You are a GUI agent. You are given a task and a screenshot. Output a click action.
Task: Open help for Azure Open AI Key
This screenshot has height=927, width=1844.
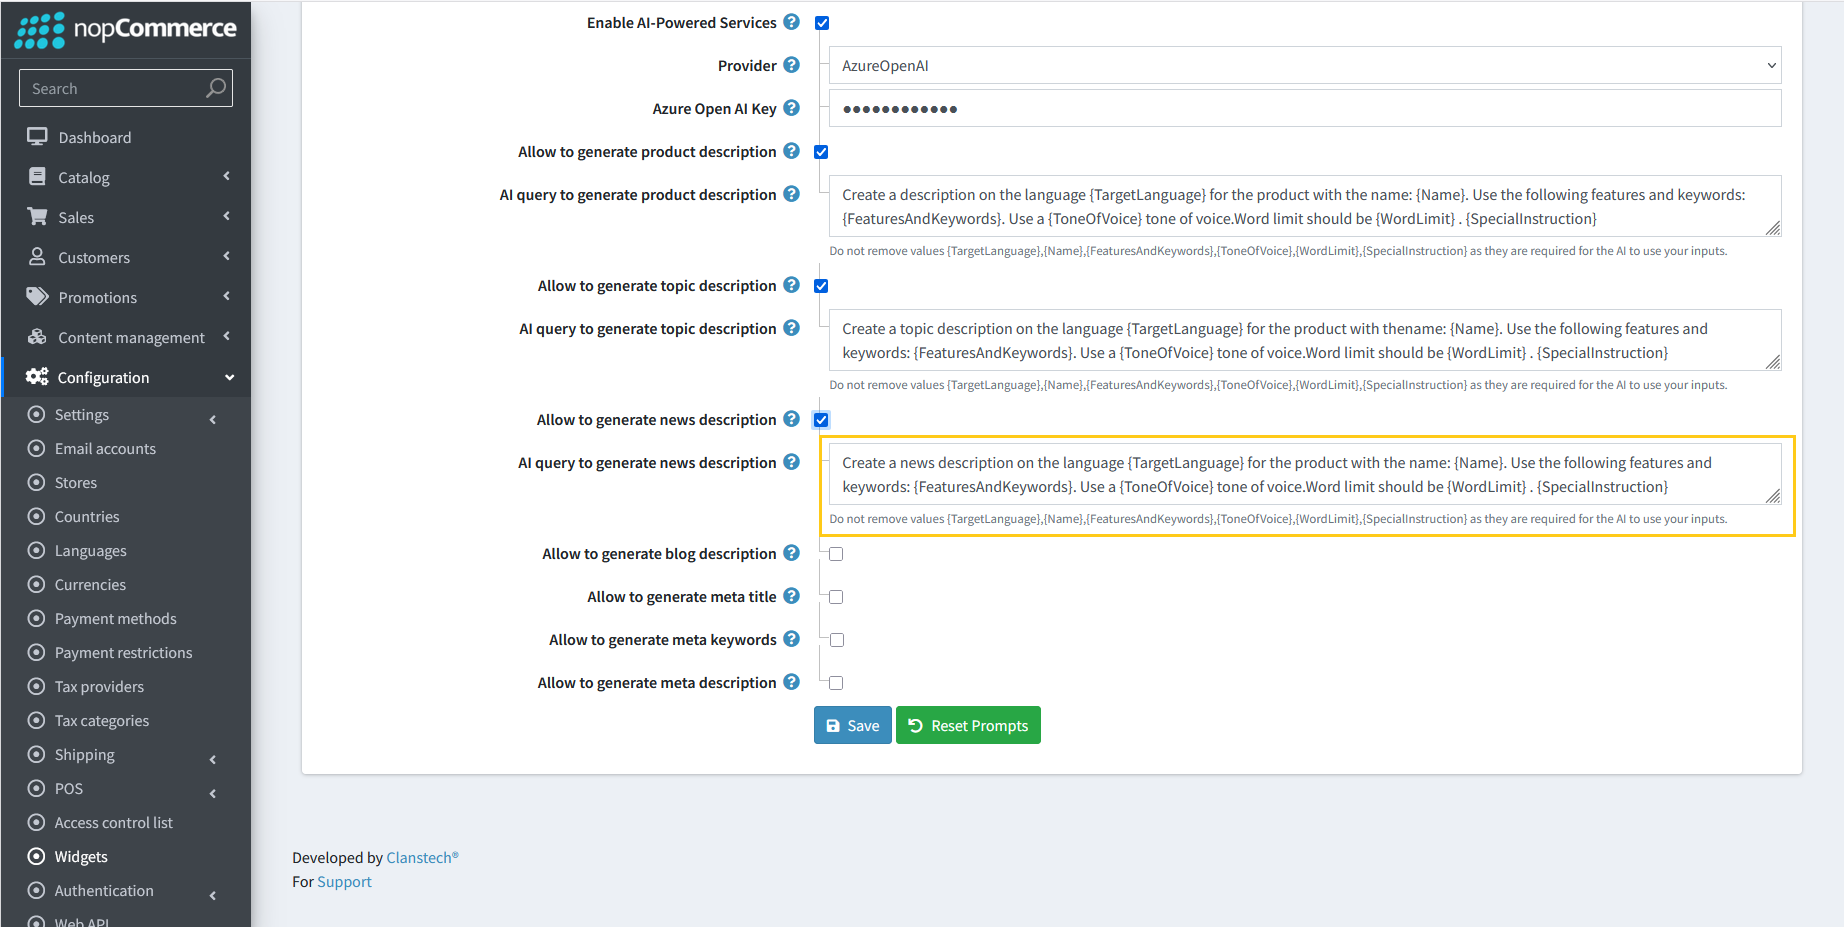pos(791,108)
